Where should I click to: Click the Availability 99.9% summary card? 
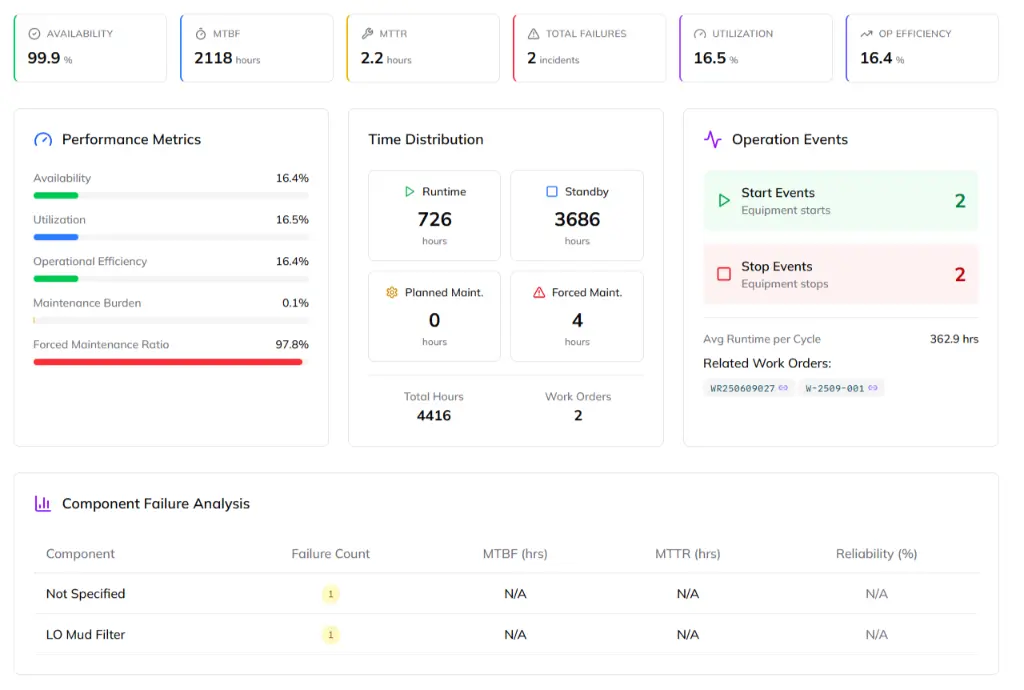[90, 48]
